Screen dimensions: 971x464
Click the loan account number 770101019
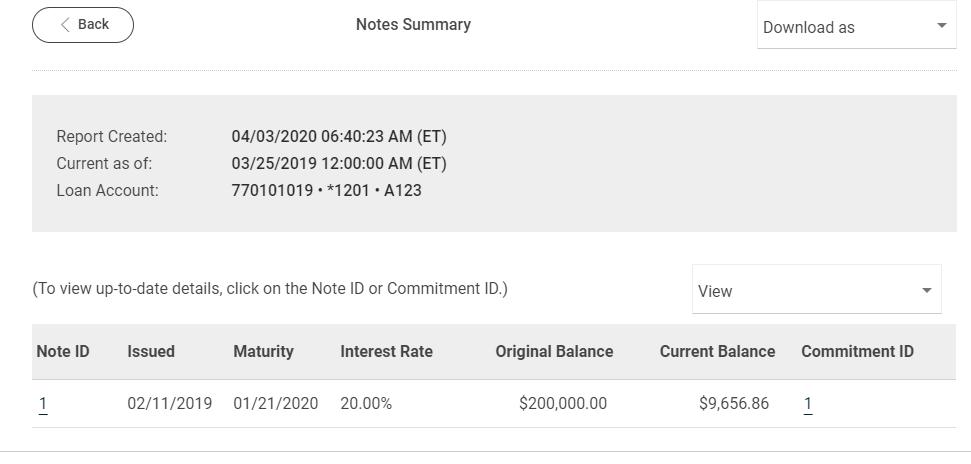click(x=272, y=190)
